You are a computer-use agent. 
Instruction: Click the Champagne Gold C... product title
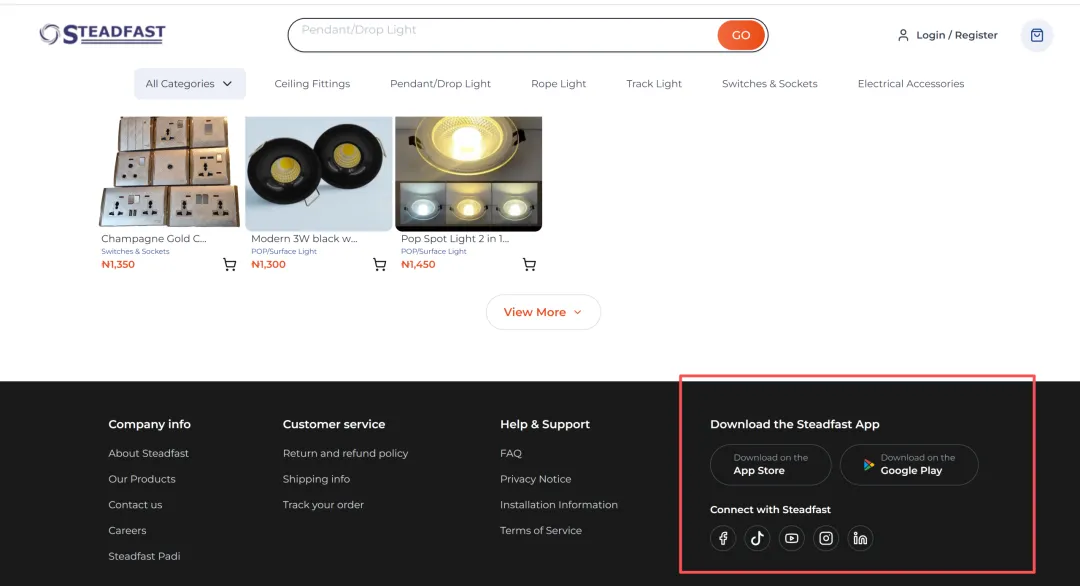154,238
